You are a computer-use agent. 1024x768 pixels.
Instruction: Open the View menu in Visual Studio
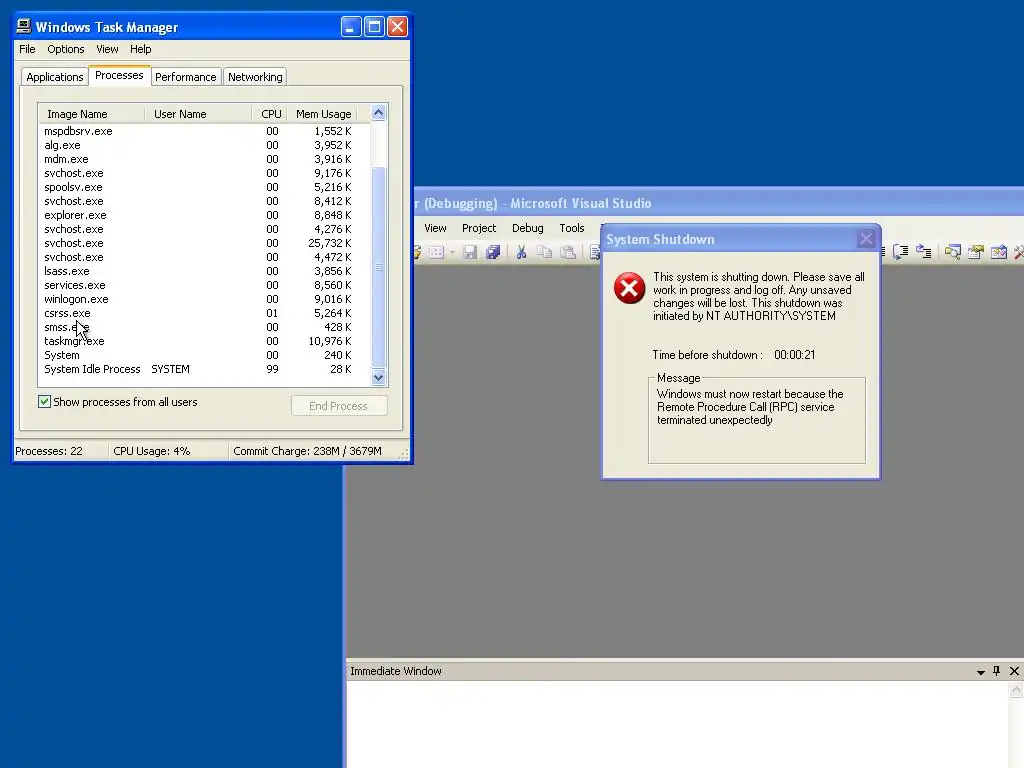pos(435,228)
